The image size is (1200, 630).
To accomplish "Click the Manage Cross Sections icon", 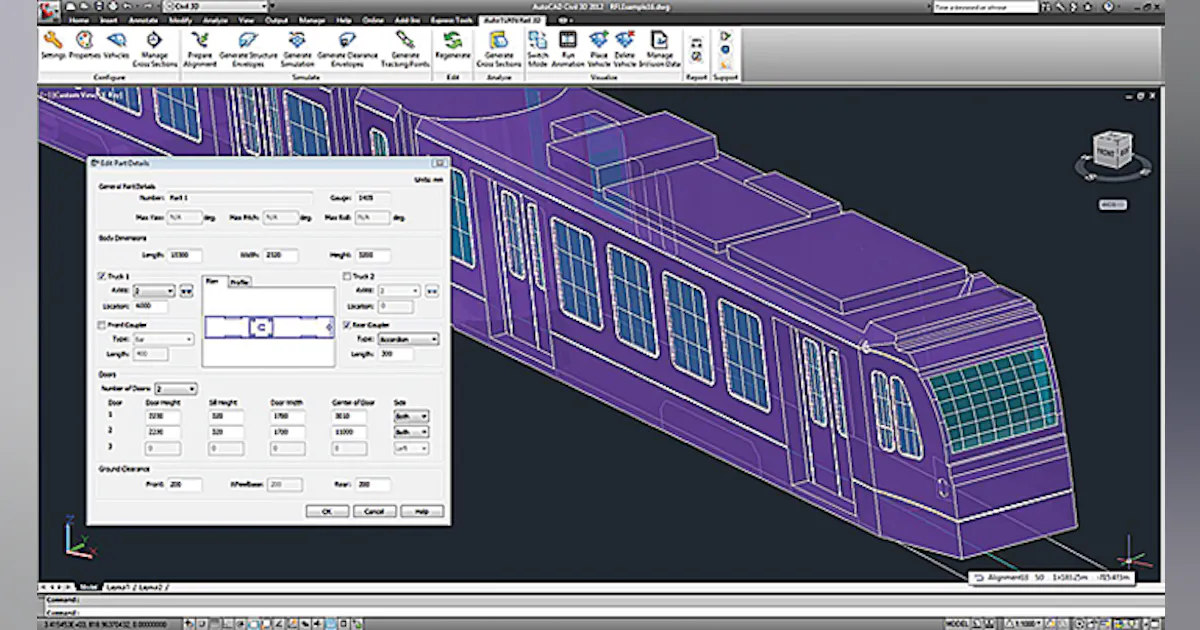I will click(x=155, y=49).
